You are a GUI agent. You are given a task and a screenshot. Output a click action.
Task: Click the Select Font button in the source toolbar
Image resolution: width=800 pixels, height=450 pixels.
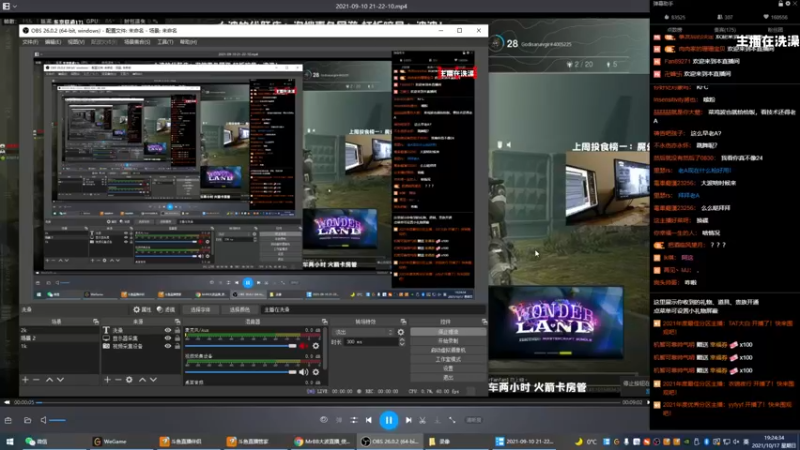(x=200, y=309)
